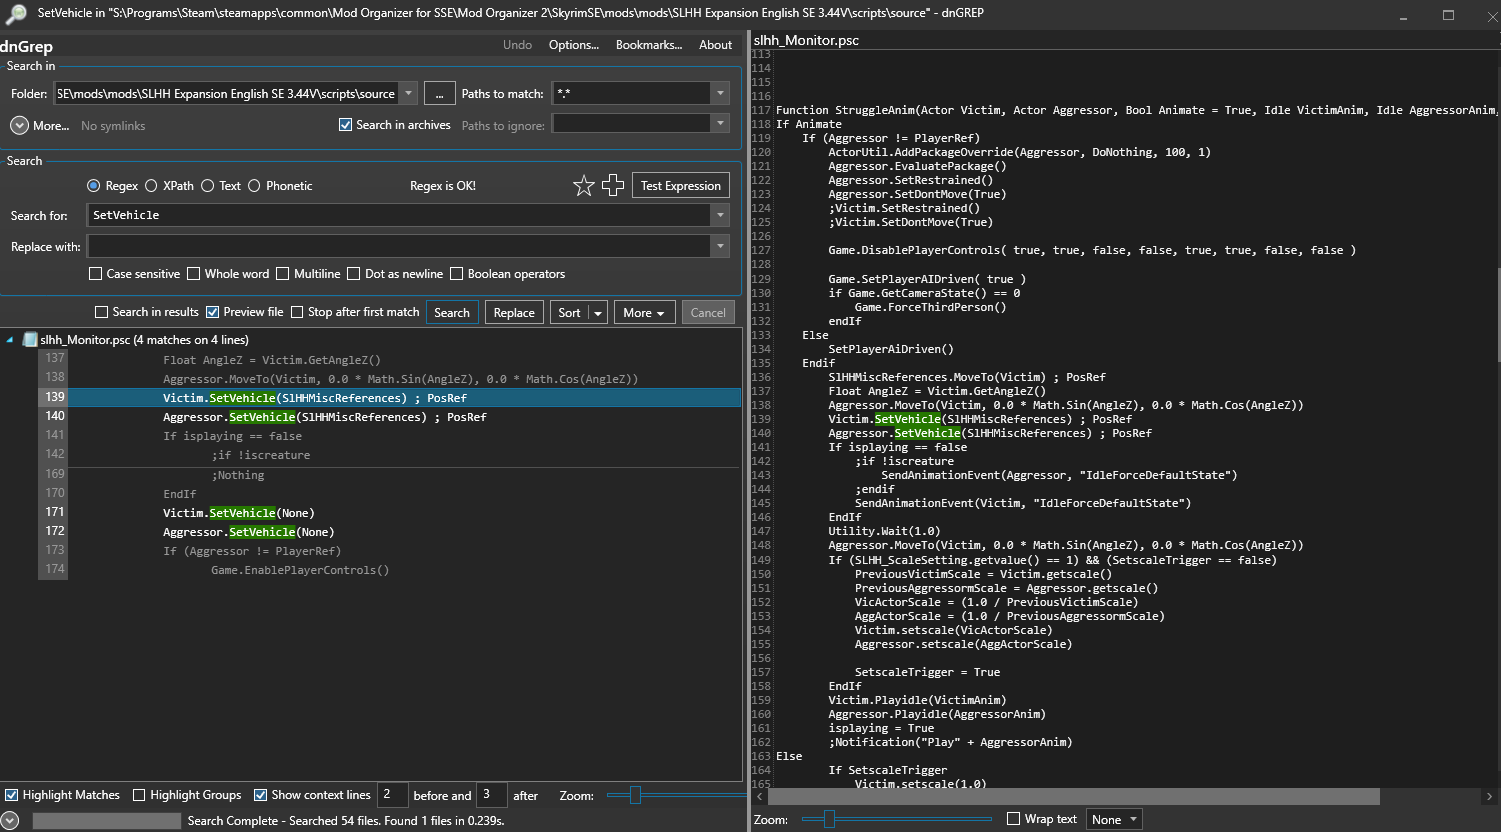Enable the Case sensitive checkbox
Screen dimensions: 1501x832
coord(96,274)
